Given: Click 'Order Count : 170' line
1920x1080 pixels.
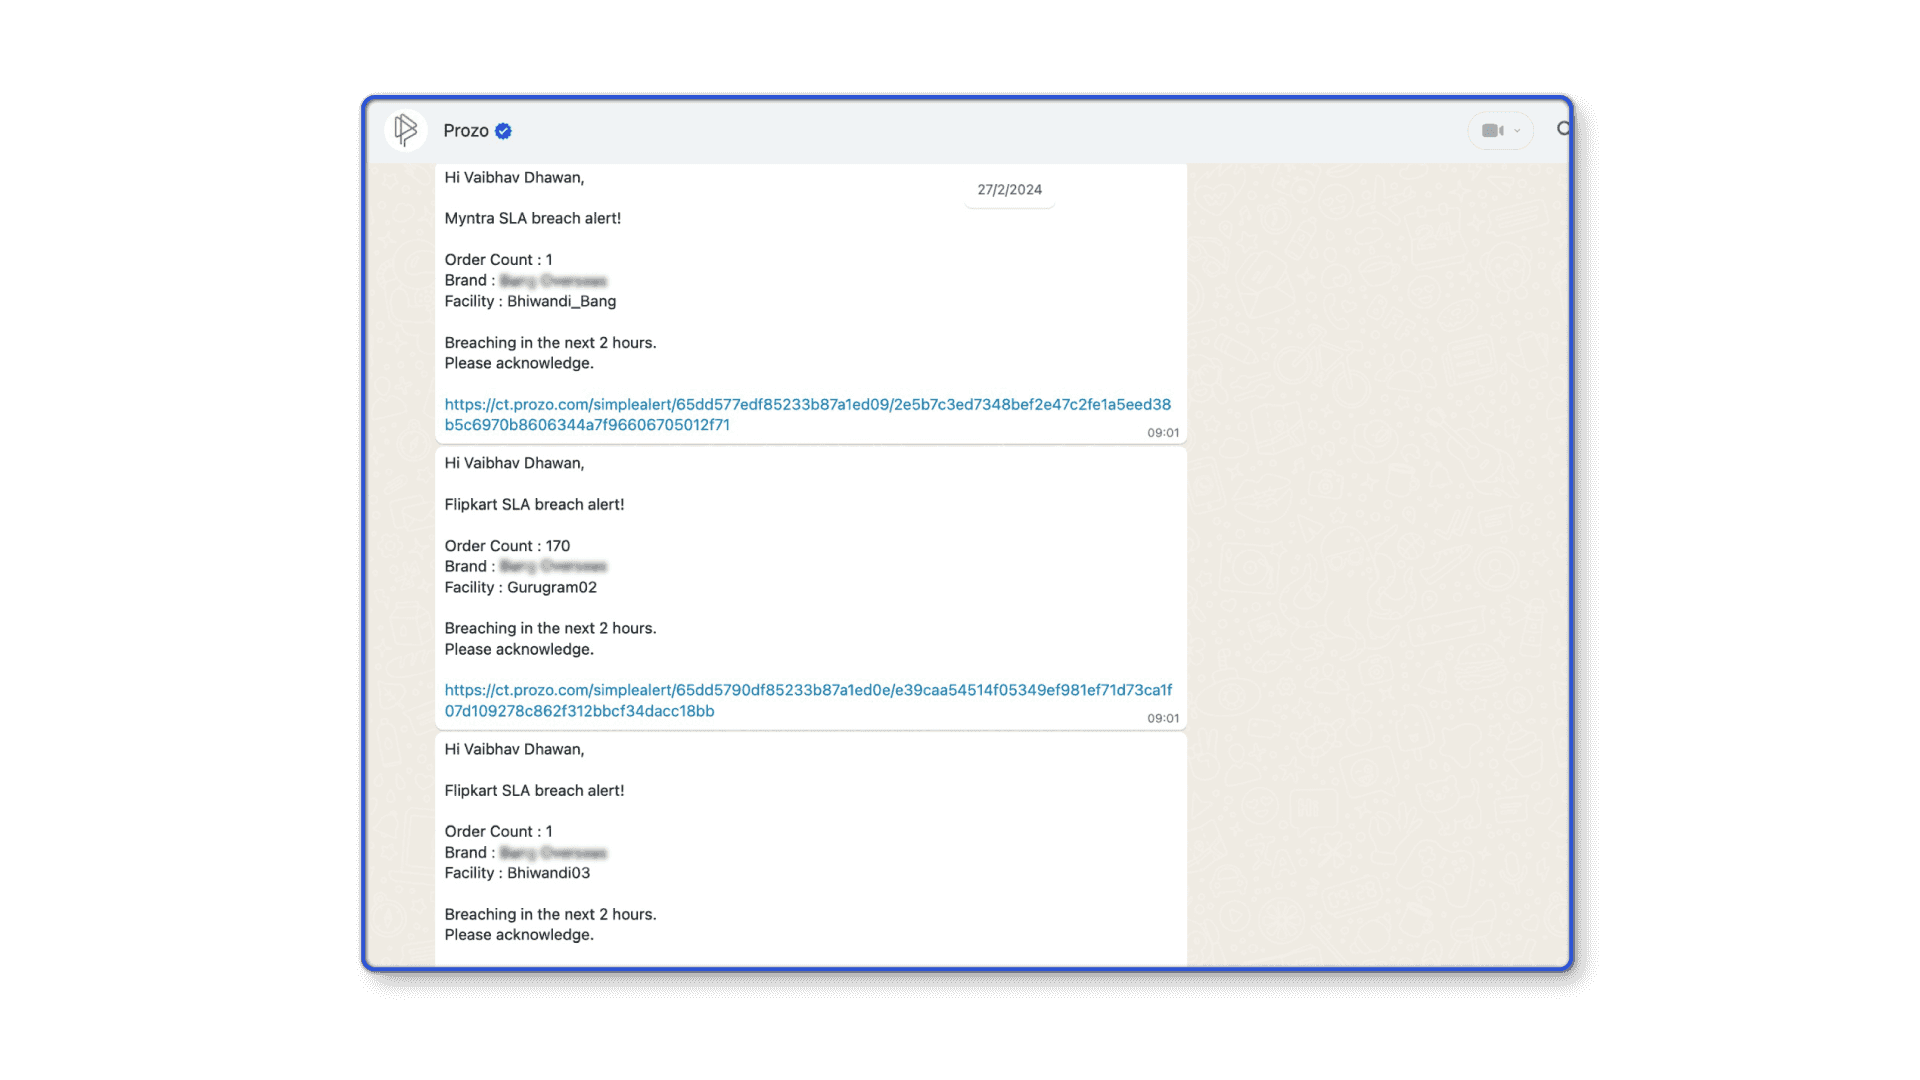Looking at the screenshot, I should (507, 546).
